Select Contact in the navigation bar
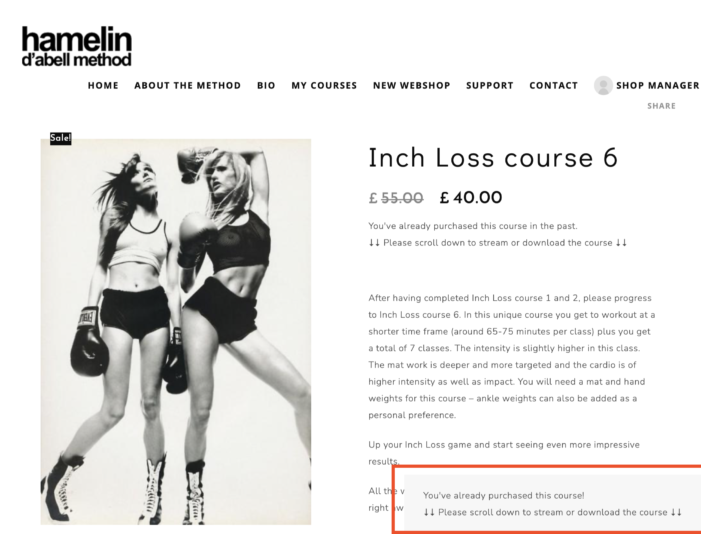The width and height of the screenshot is (701, 534). [x=553, y=85]
